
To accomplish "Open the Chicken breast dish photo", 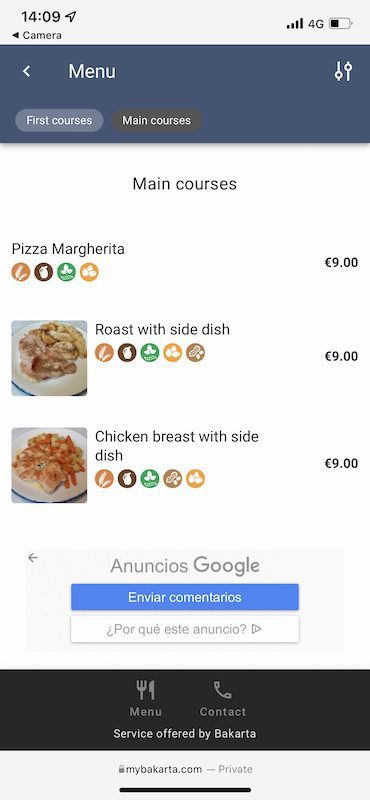I will point(49,465).
